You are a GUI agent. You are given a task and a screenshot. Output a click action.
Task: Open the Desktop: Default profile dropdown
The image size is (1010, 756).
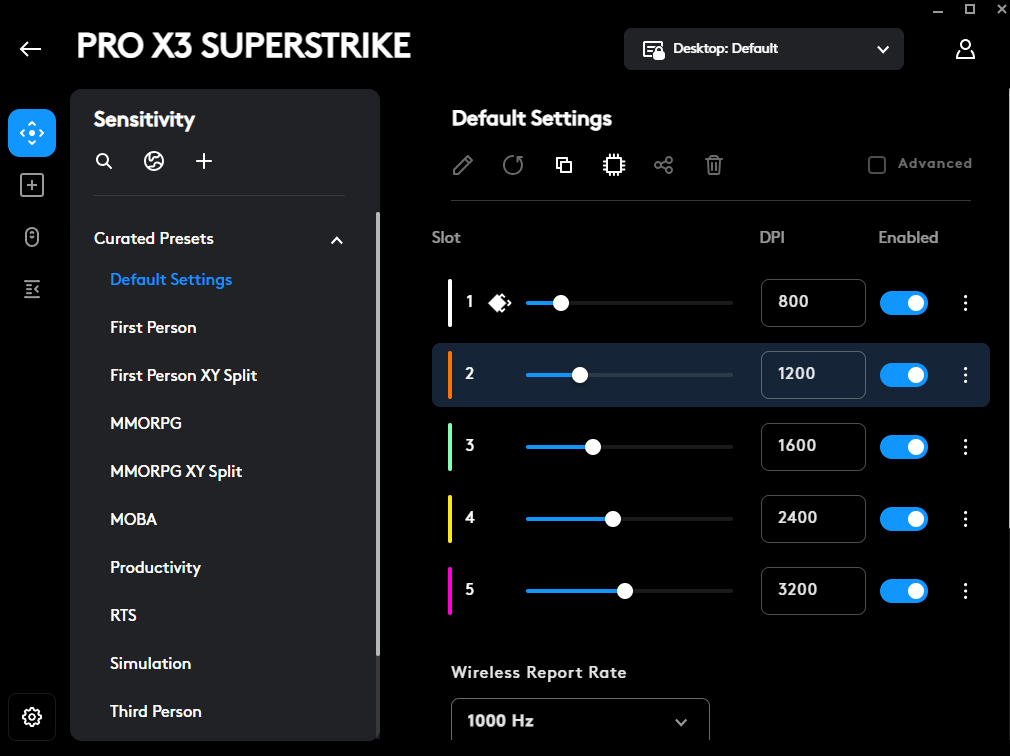[763, 49]
